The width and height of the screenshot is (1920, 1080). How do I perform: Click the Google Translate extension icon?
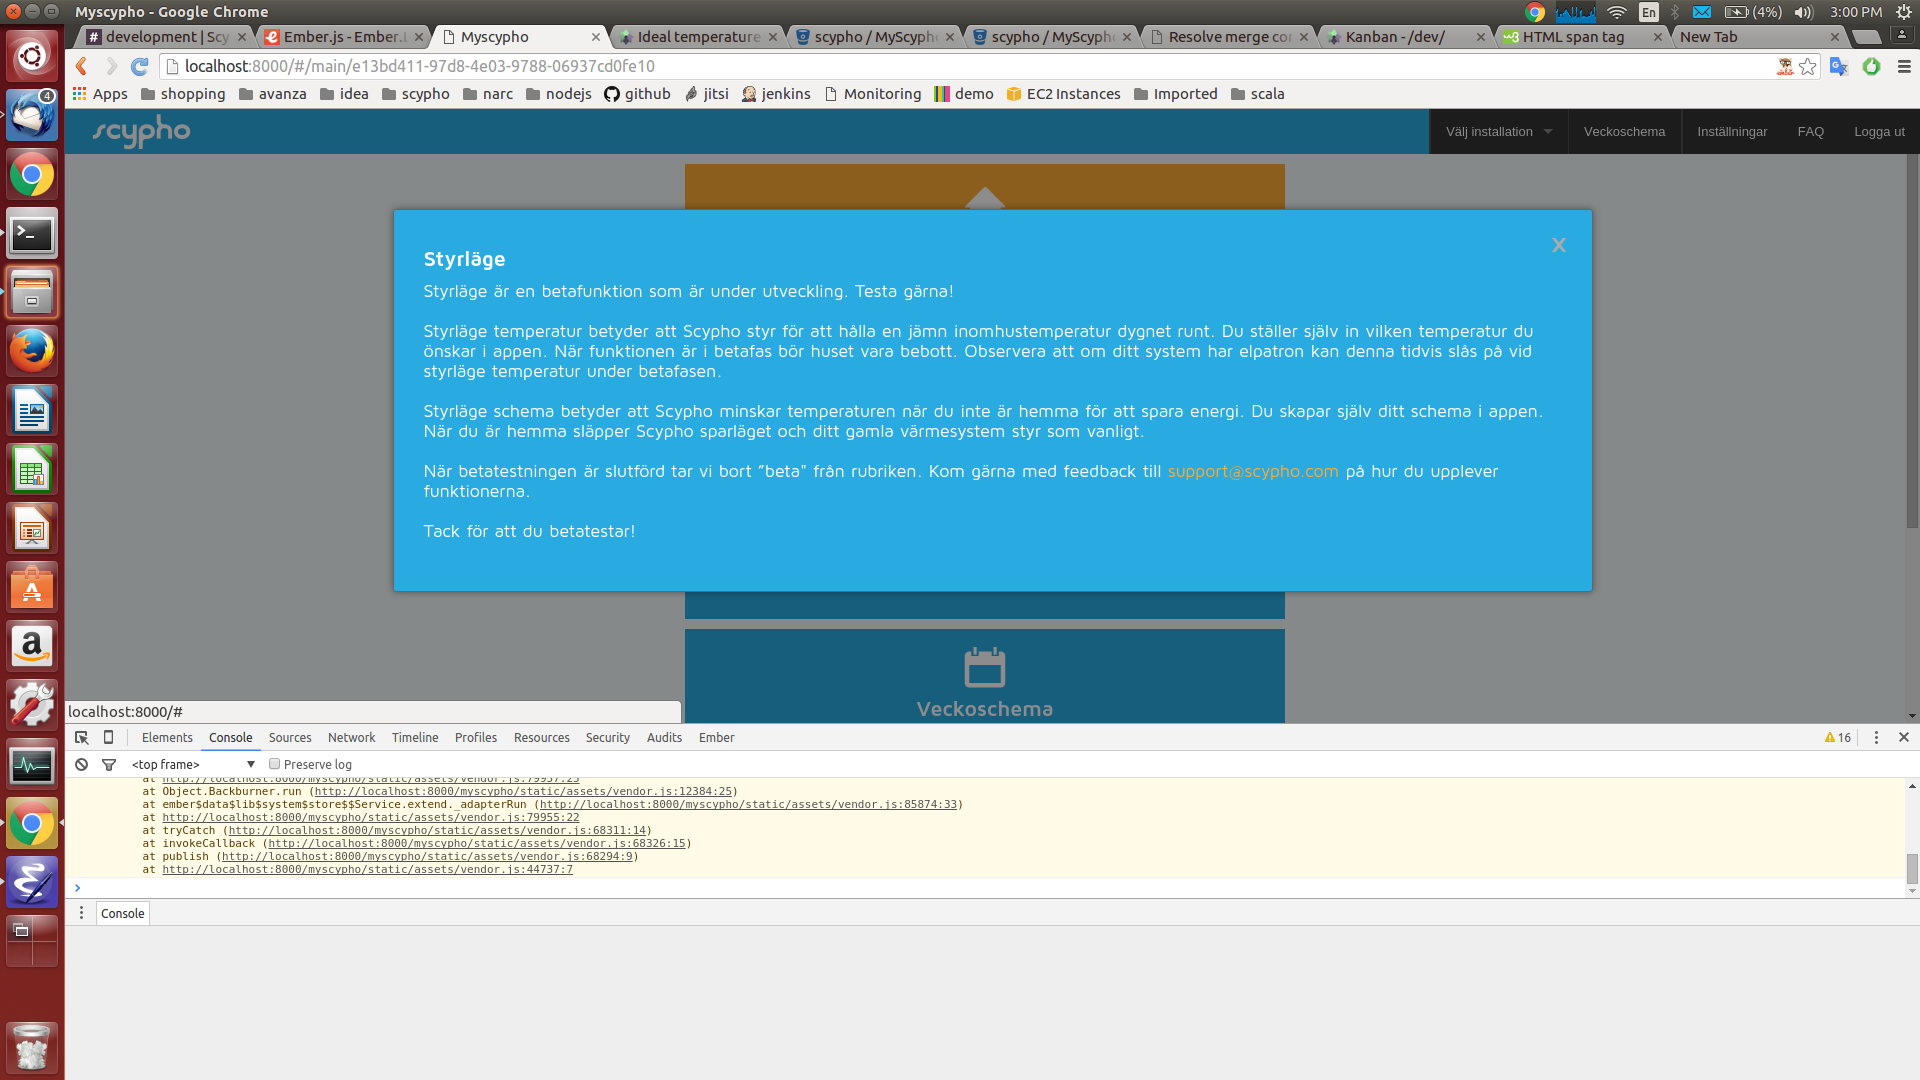pos(1838,66)
